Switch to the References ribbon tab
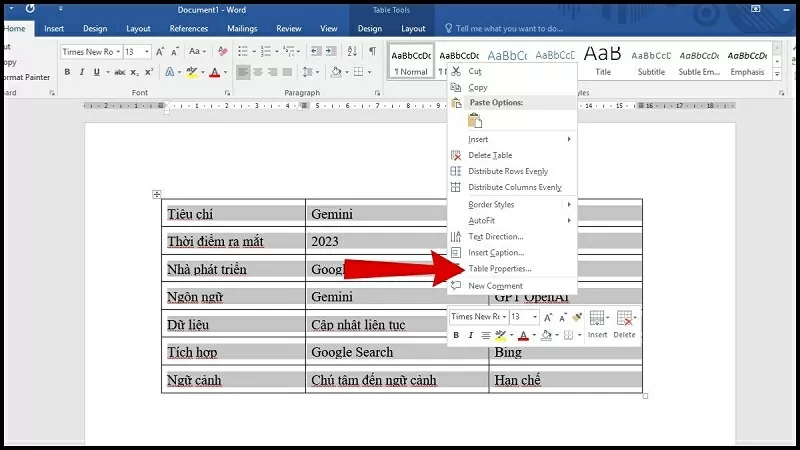This screenshot has width=800, height=450. coord(189,29)
